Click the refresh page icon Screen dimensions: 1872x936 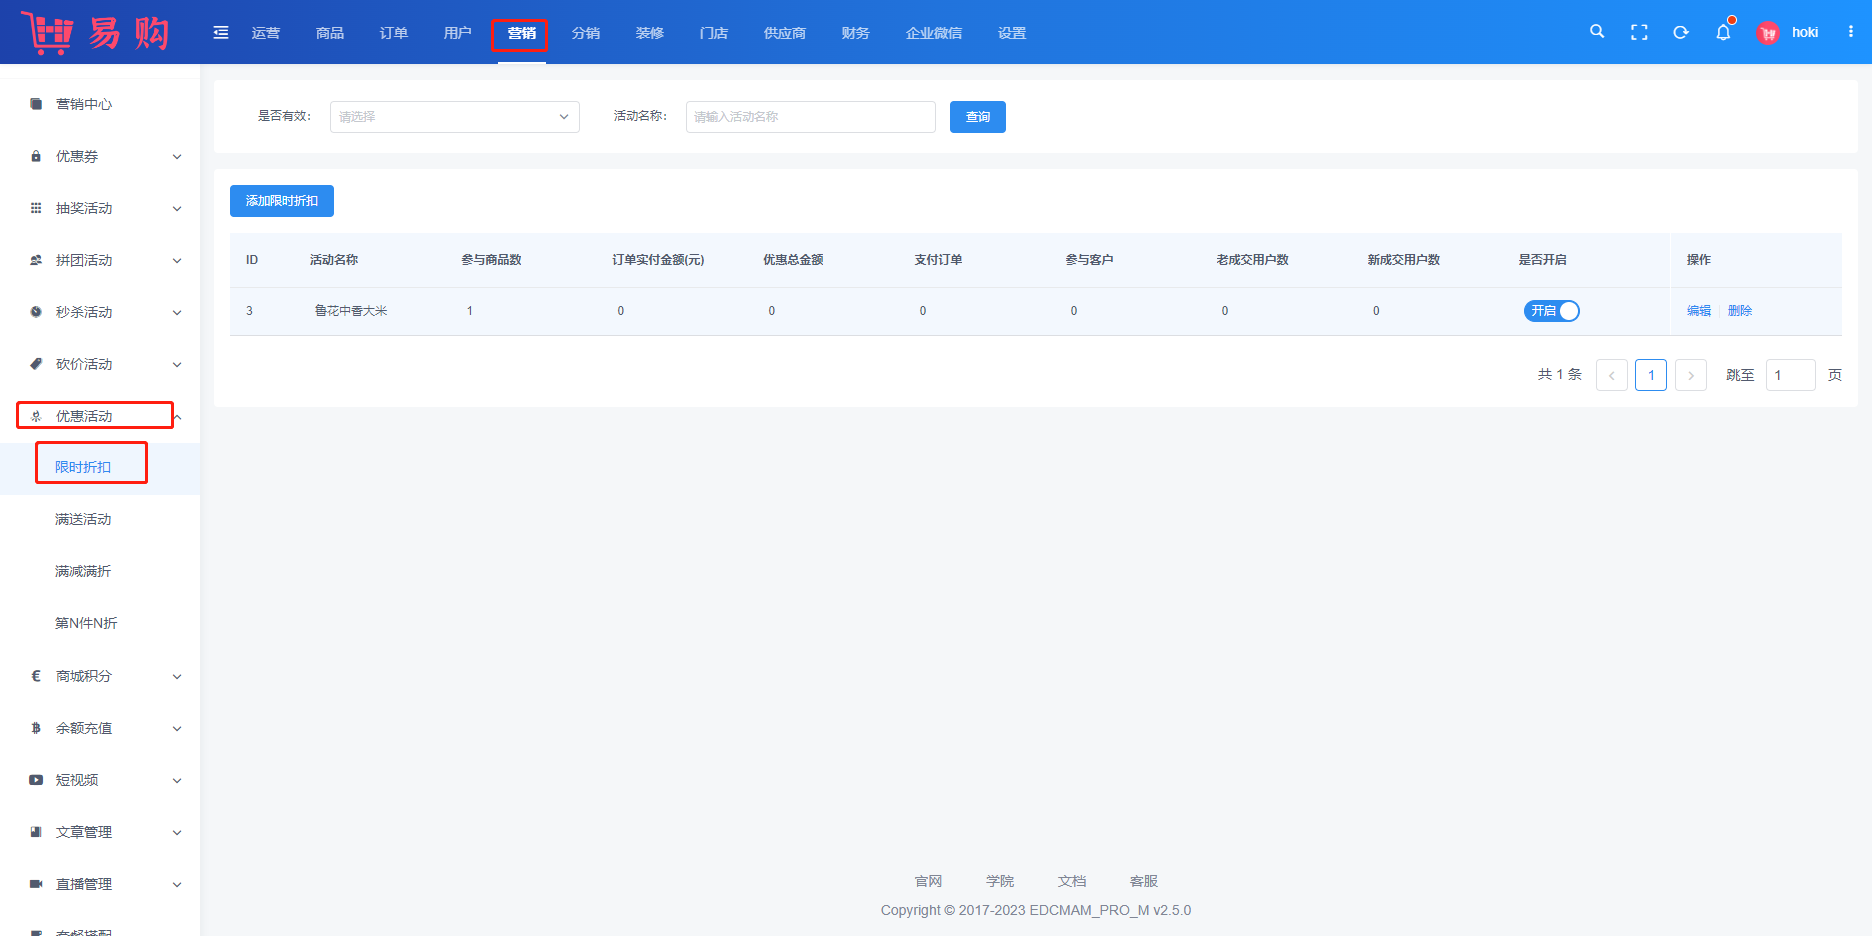coord(1681,32)
